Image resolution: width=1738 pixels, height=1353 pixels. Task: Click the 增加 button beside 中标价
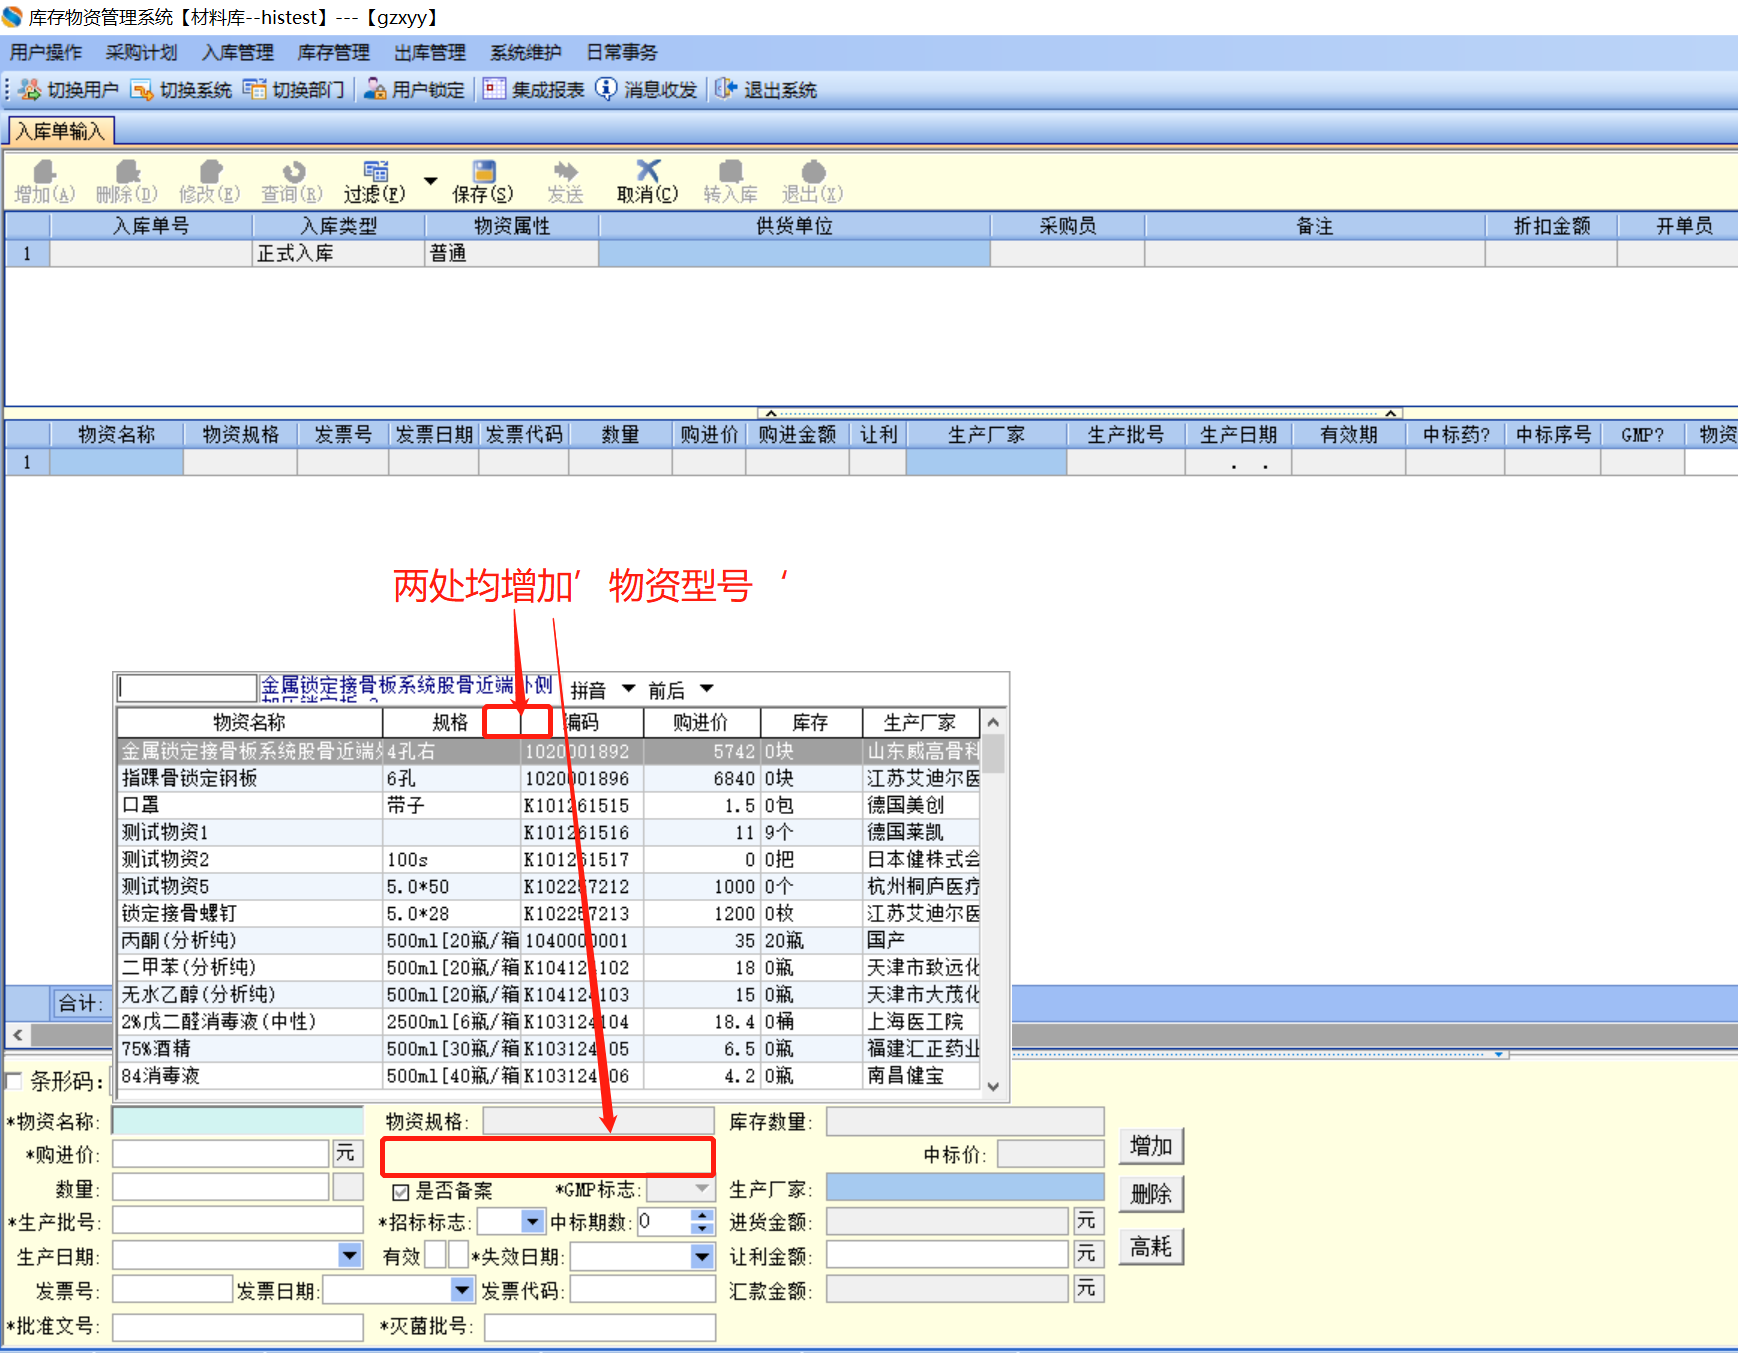(1151, 1146)
